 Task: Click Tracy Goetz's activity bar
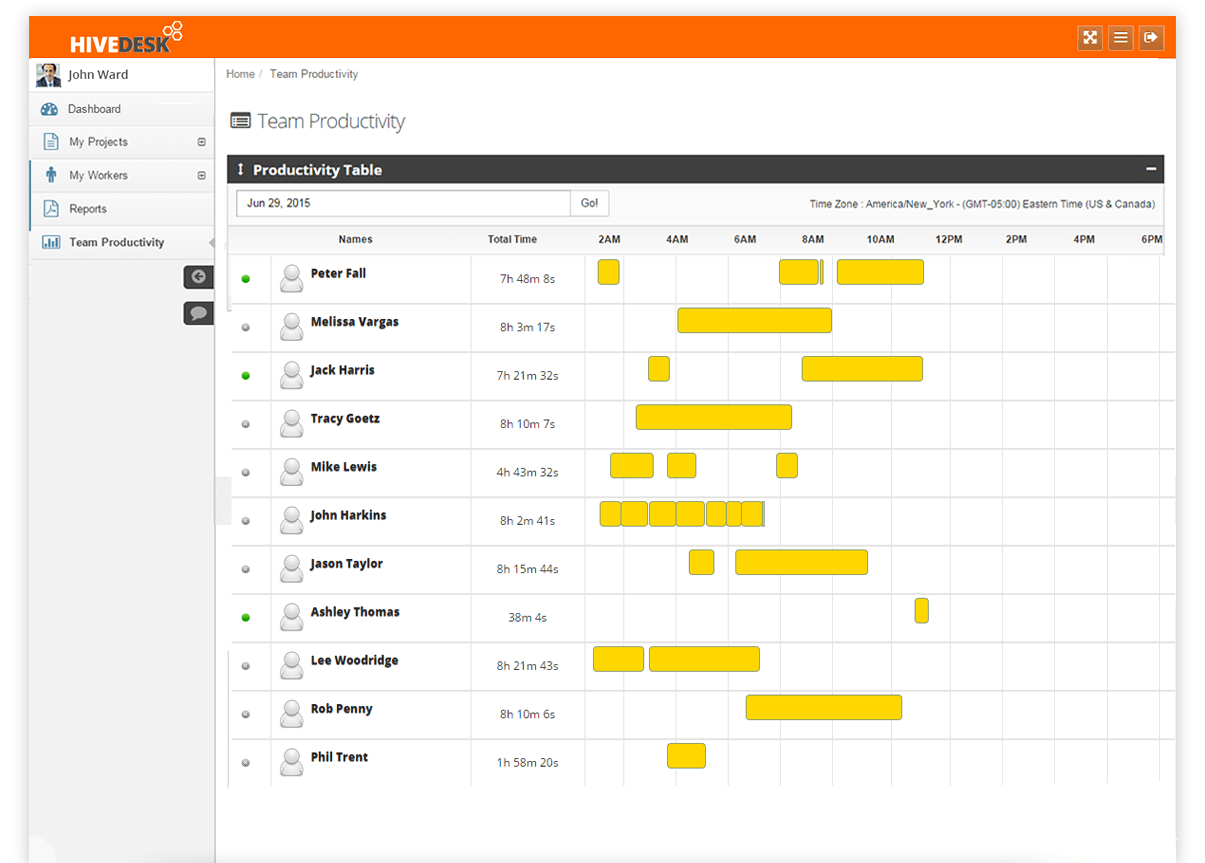[x=713, y=417]
